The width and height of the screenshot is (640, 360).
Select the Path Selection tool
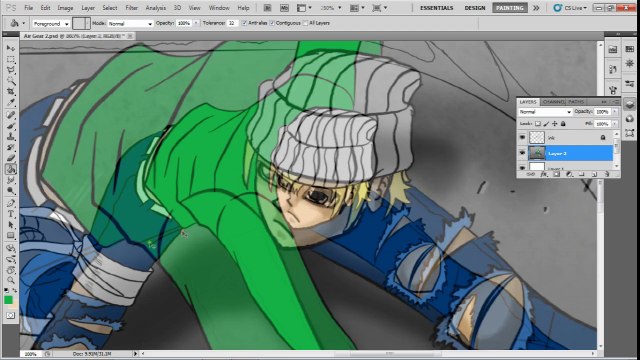tap(11, 224)
